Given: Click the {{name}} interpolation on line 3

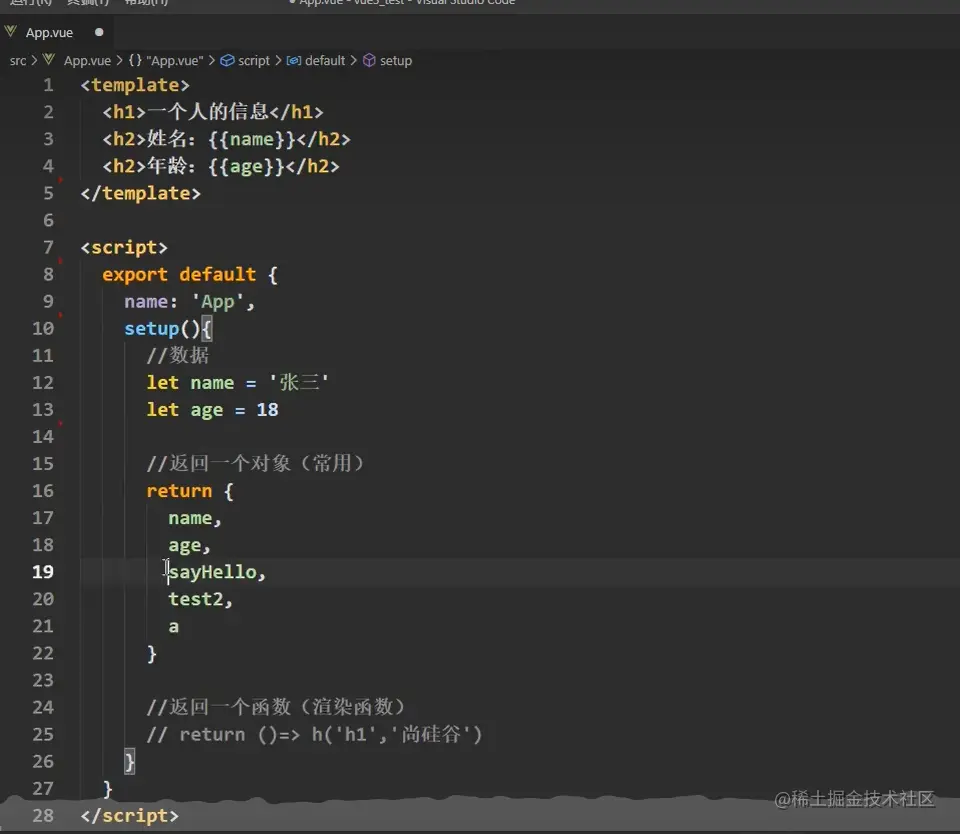Looking at the screenshot, I should coord(252,140).
